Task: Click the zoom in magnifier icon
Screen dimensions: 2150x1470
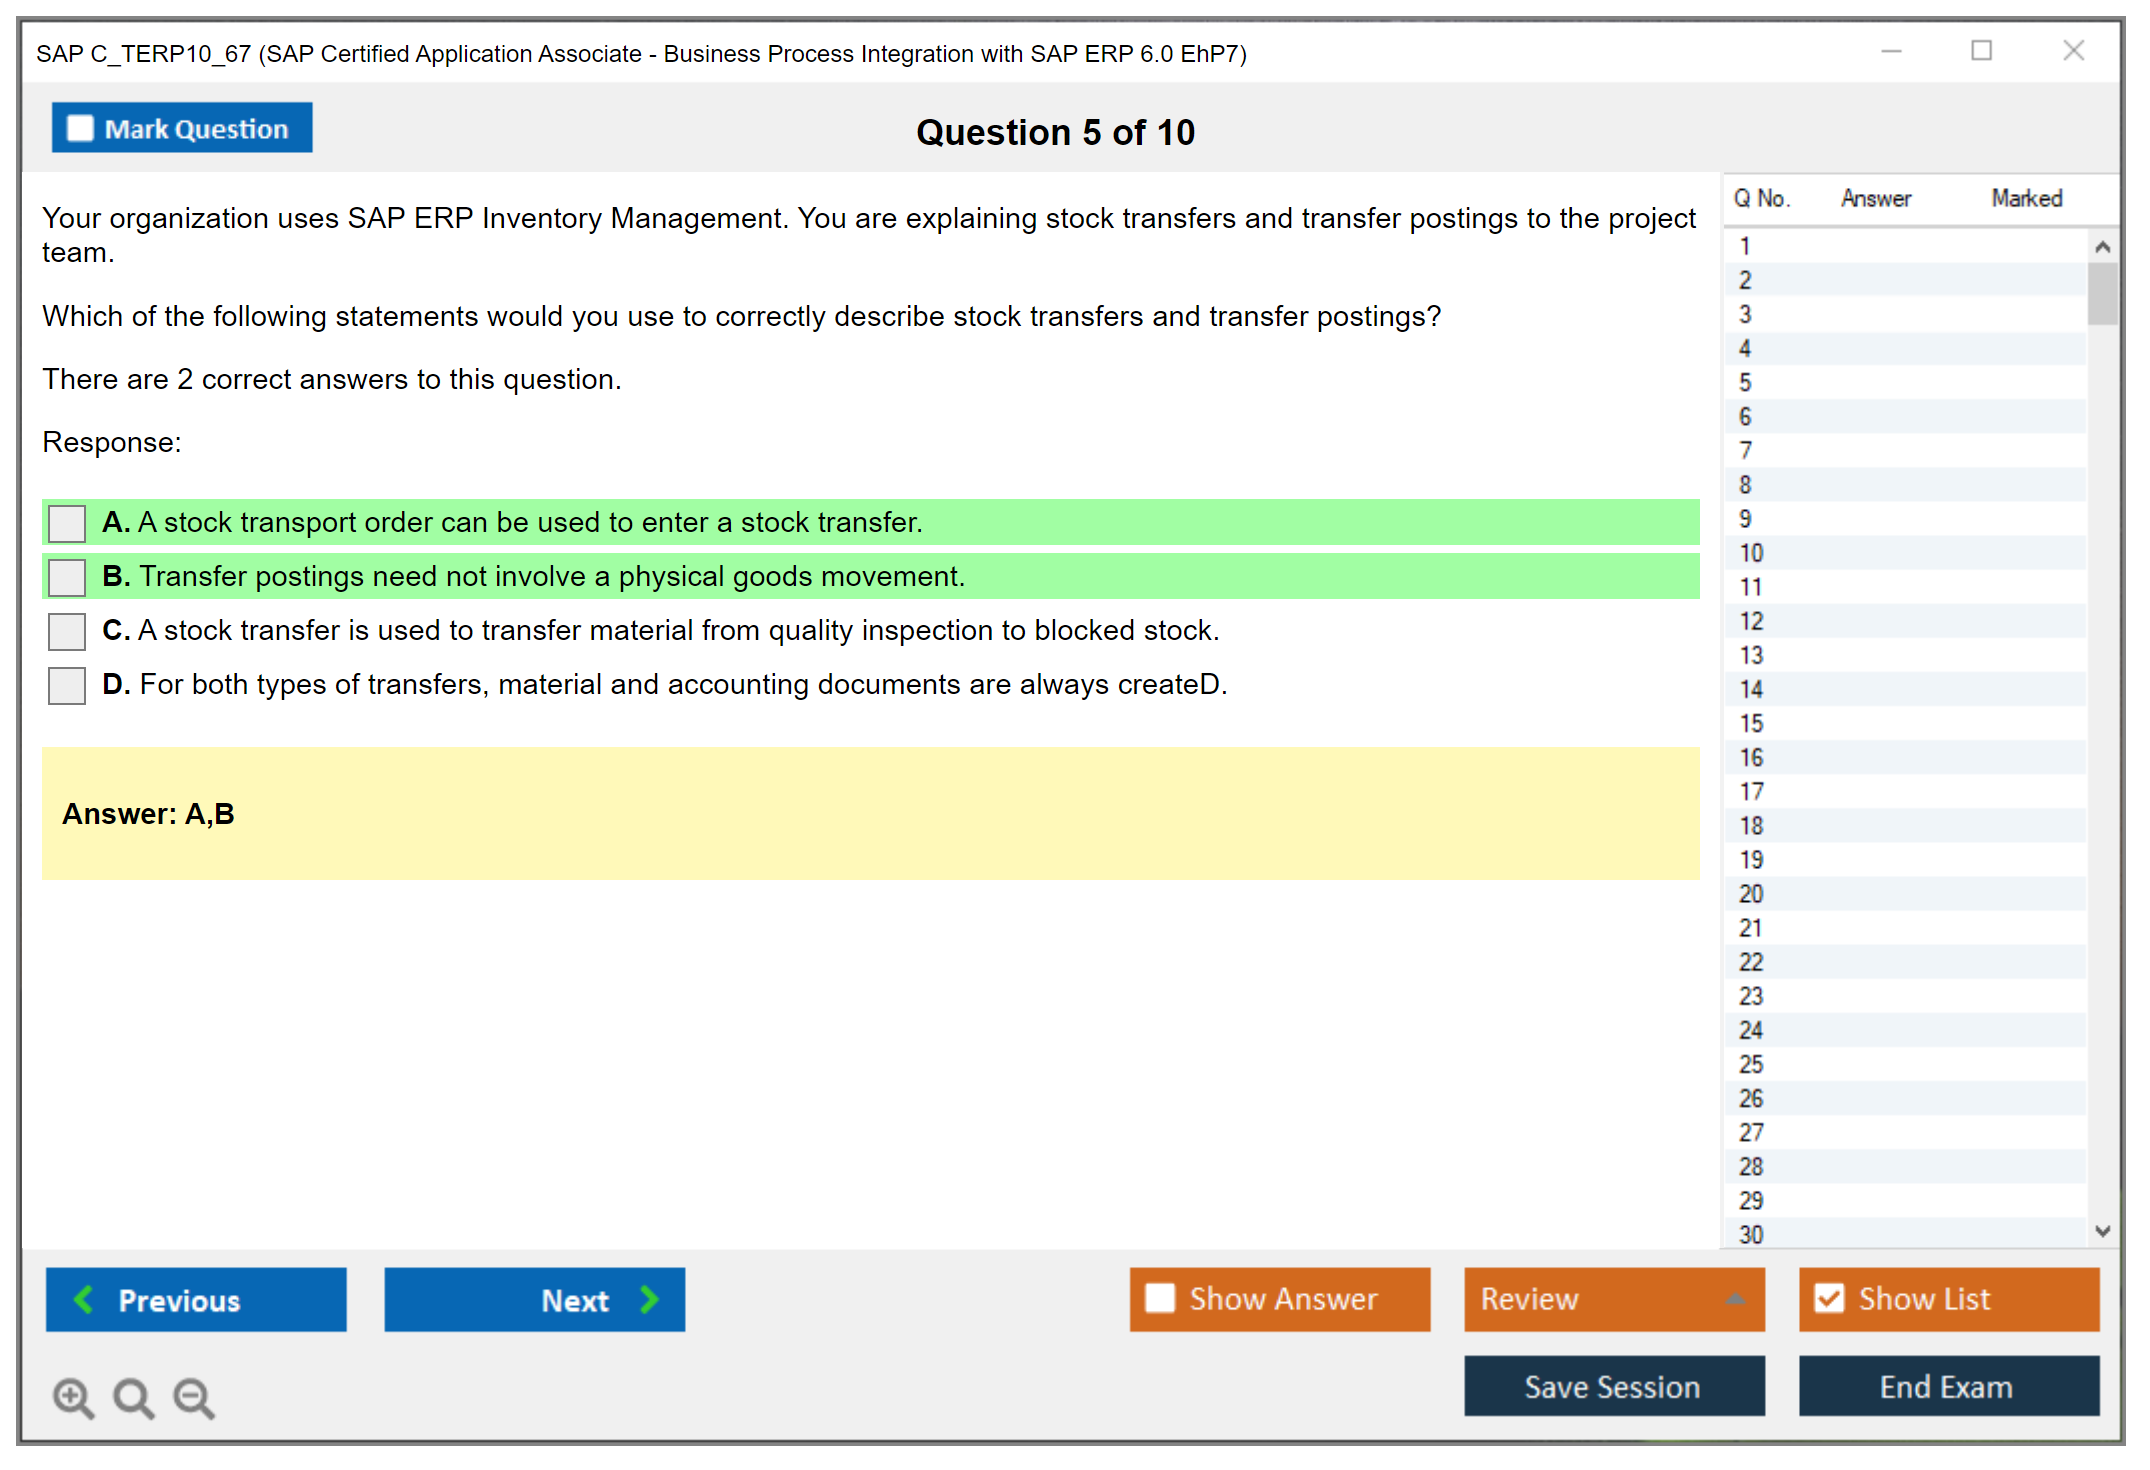Action: (72, 1397)
